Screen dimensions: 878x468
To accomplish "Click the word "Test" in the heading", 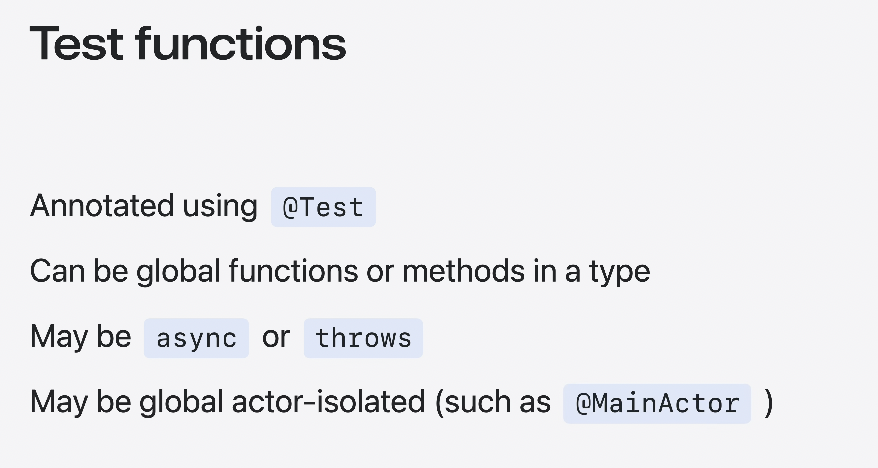I will tap(76, 44).
